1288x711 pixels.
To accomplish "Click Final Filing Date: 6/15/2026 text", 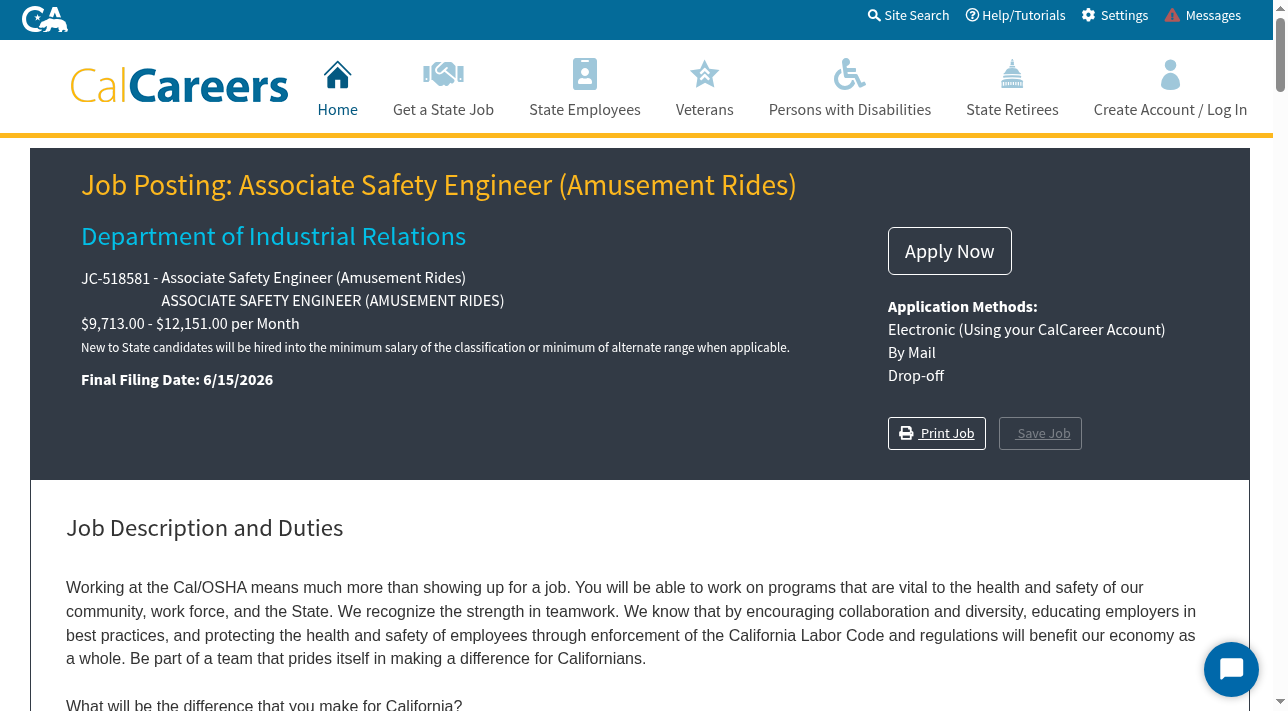I will [x=177, y=380].
